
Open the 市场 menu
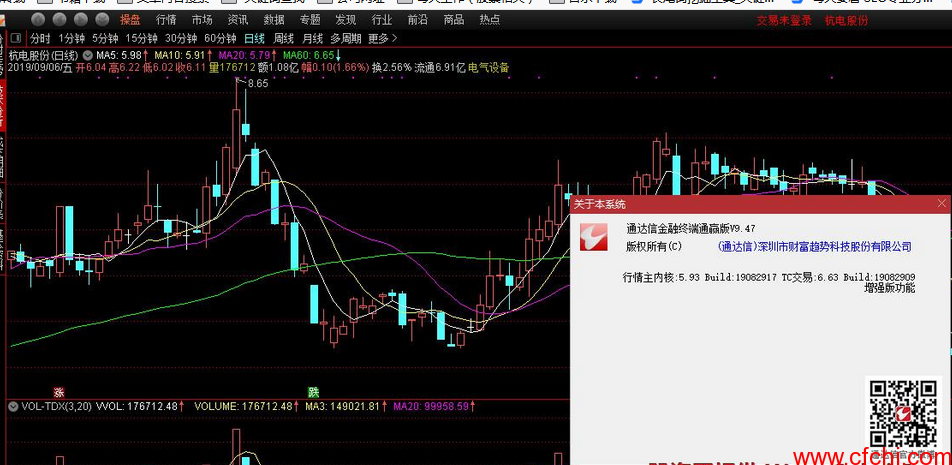202,19
